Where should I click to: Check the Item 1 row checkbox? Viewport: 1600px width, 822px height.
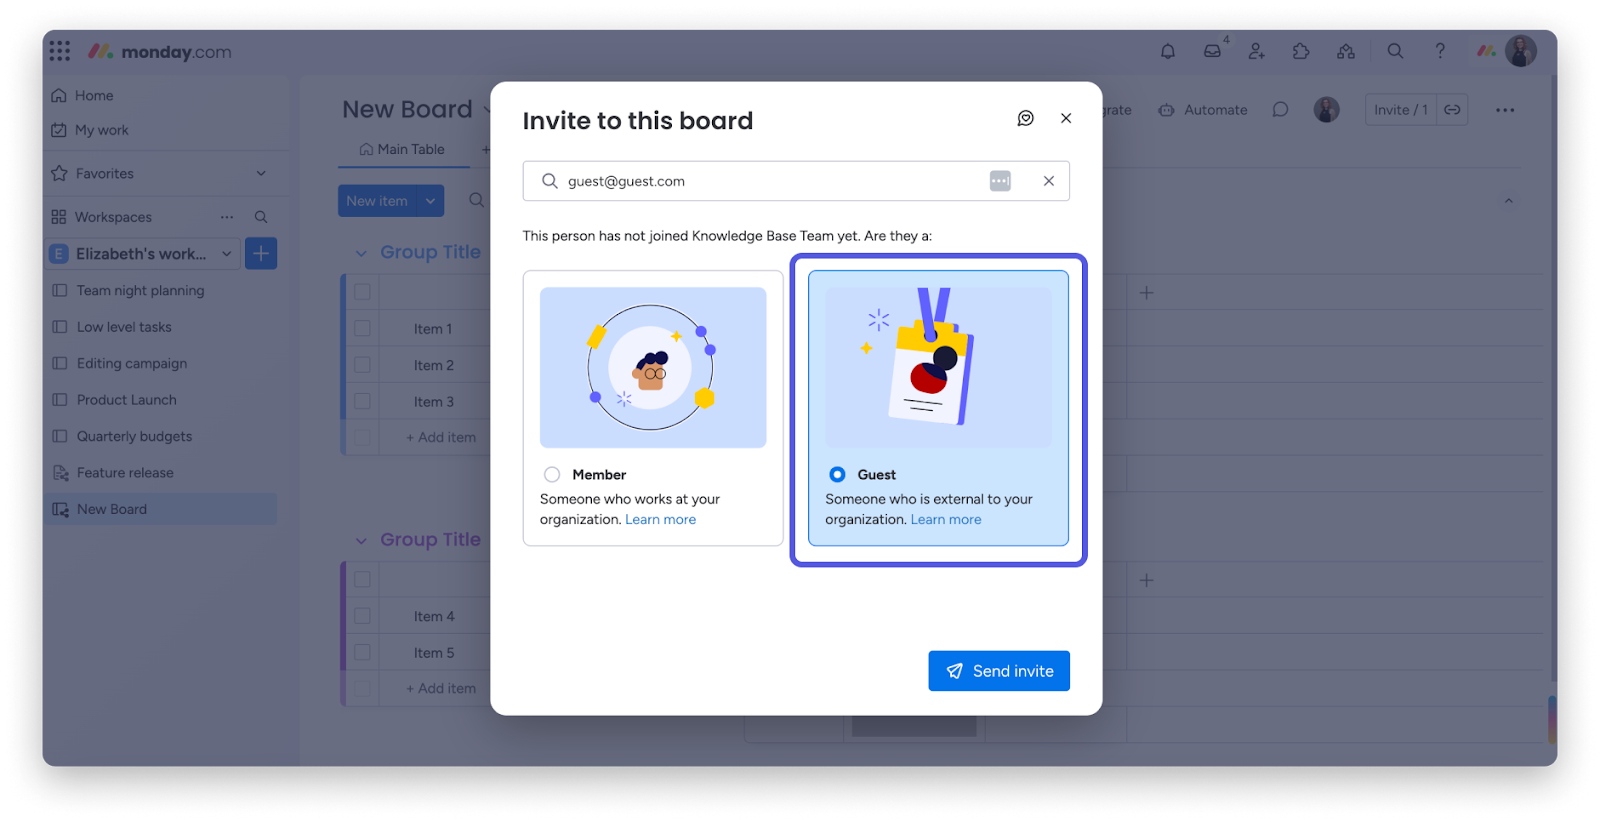click(362, 328)
